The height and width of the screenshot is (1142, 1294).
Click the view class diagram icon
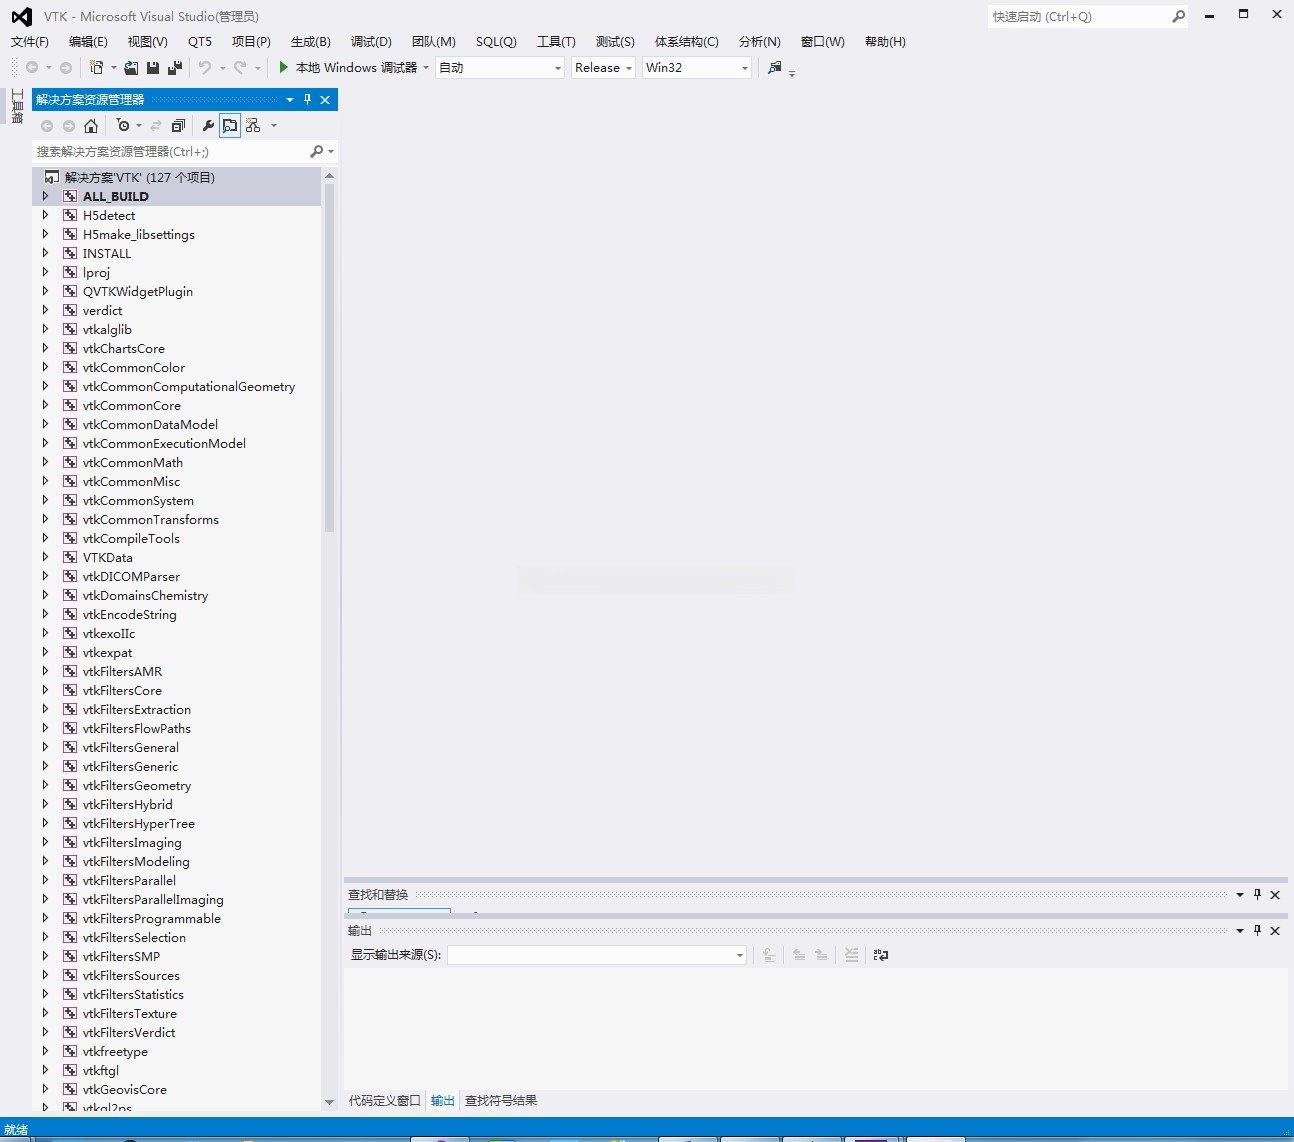(x=253, y=126)
